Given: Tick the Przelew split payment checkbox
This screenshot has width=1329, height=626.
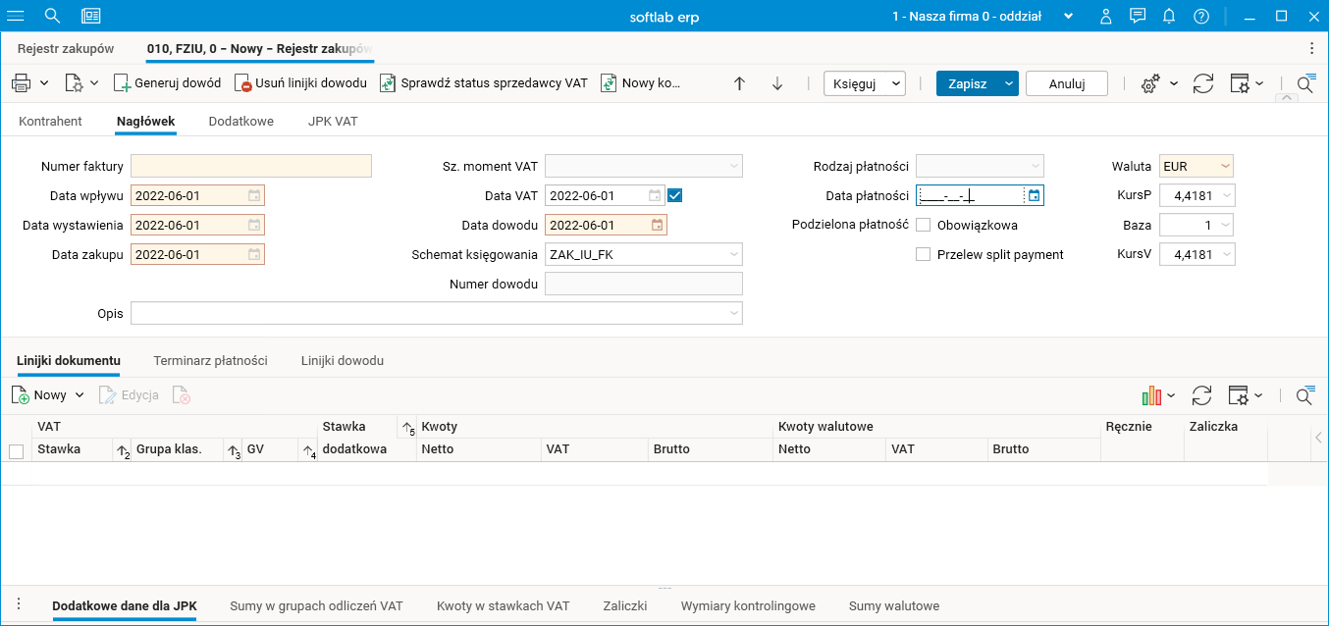Looking at the screenshot, I should (x=924, y=255).
